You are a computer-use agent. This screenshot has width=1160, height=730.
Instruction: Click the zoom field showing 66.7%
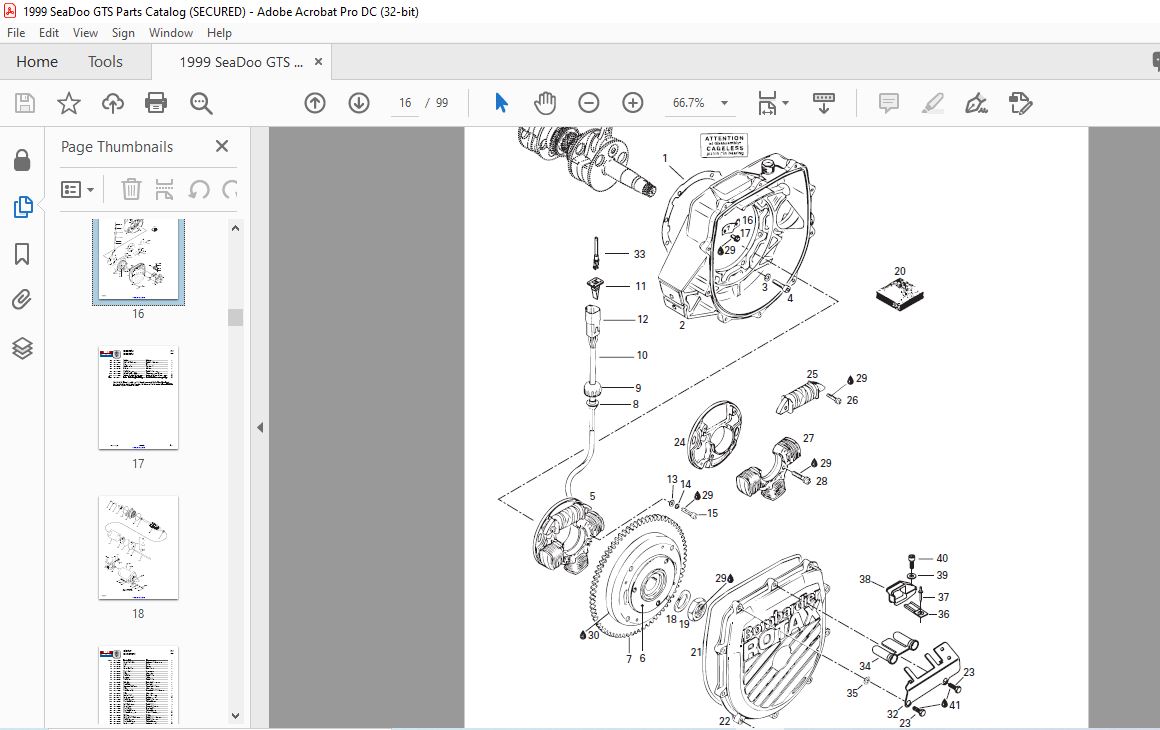pyautogui.click(x=688, y=103)
